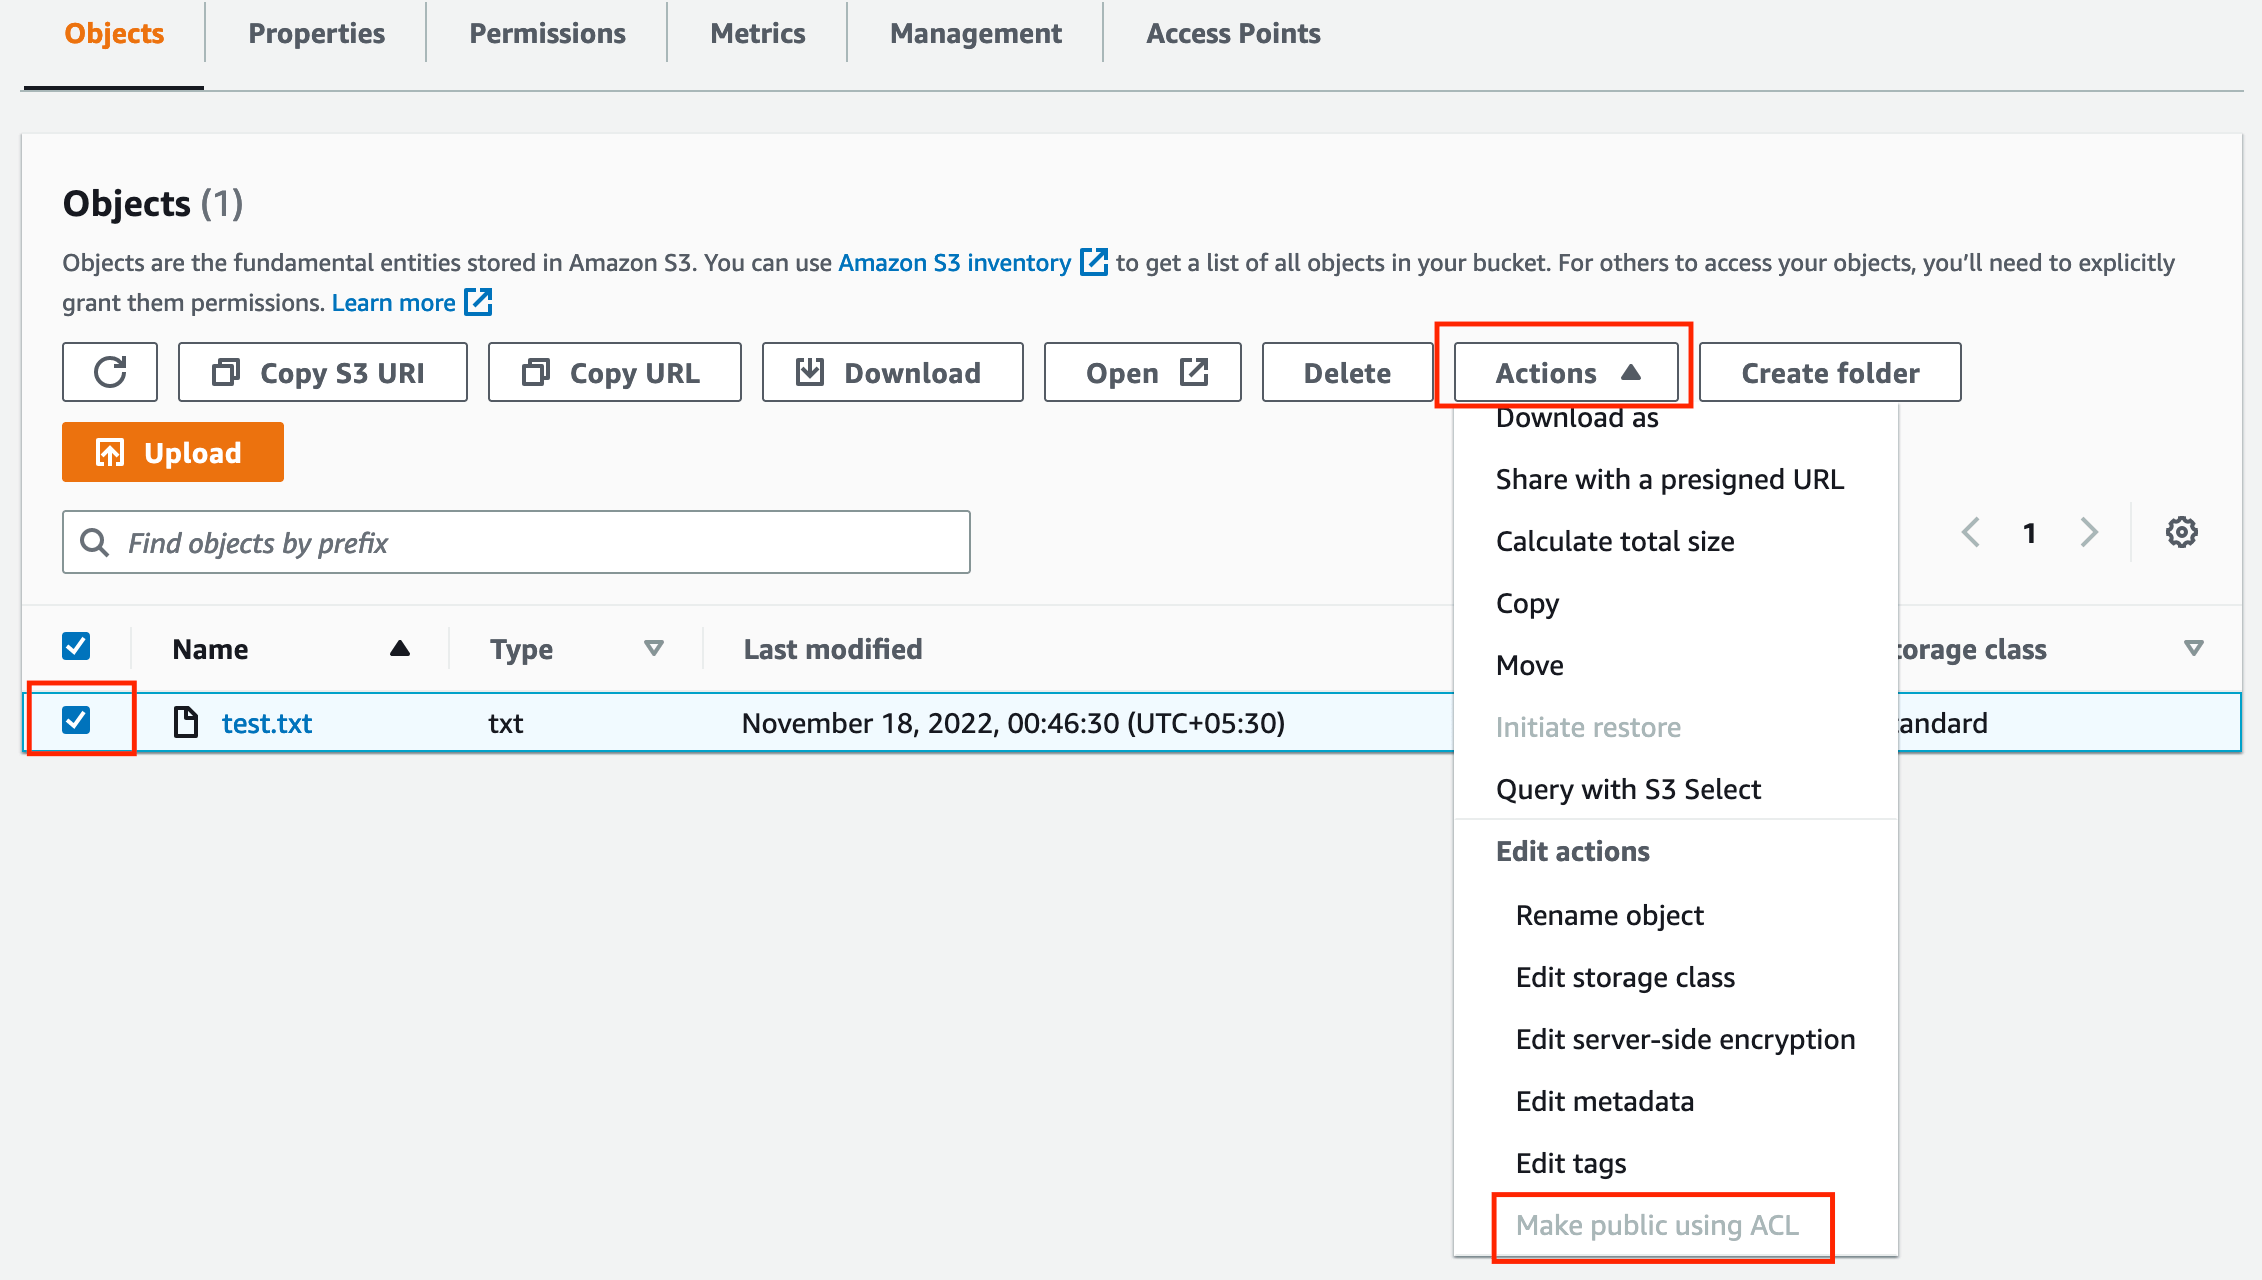Sort by Type column arrow
The height and width of the screenshot is (1280, 2262).
pos(654,648)
